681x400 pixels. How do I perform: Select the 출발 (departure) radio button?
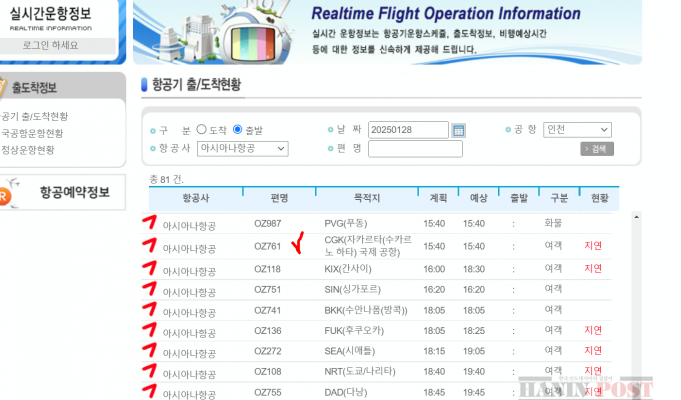pos(238,130)
